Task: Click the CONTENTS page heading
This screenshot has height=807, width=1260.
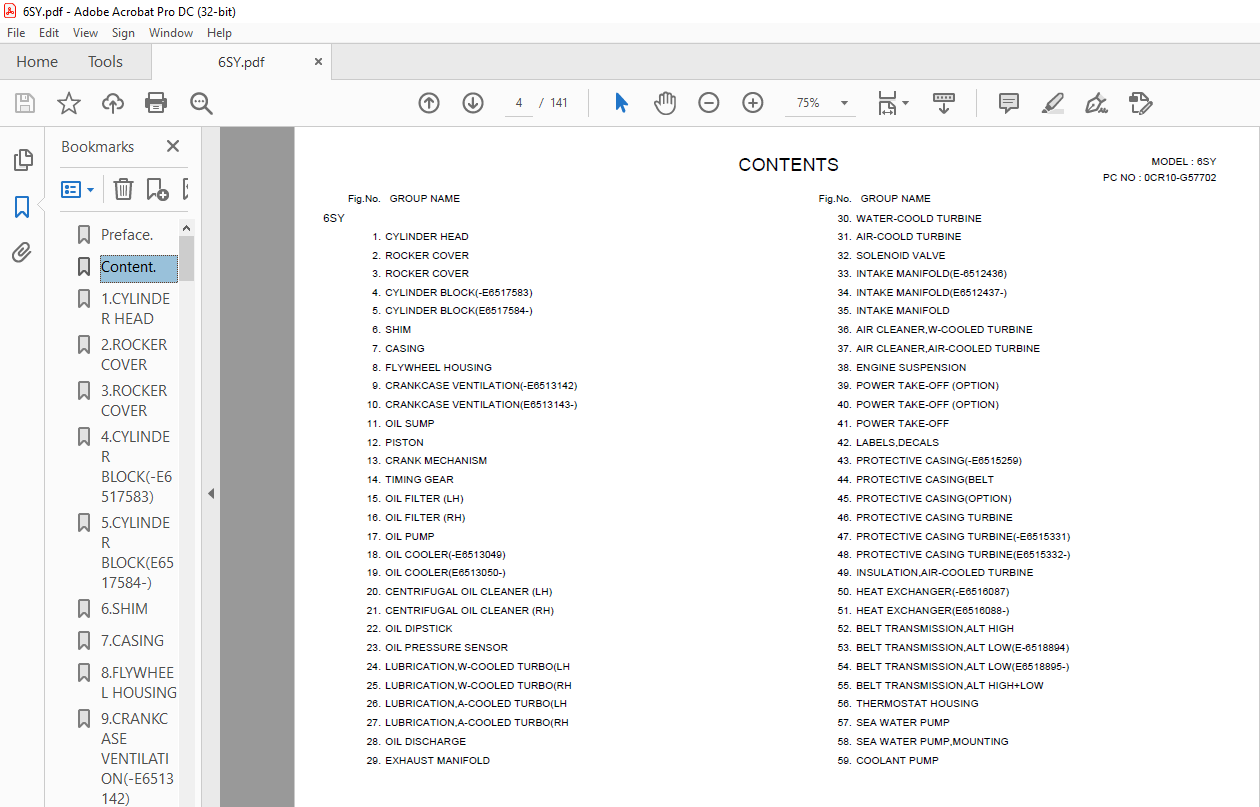Action: pyautogui.click(x=788, y=165)
